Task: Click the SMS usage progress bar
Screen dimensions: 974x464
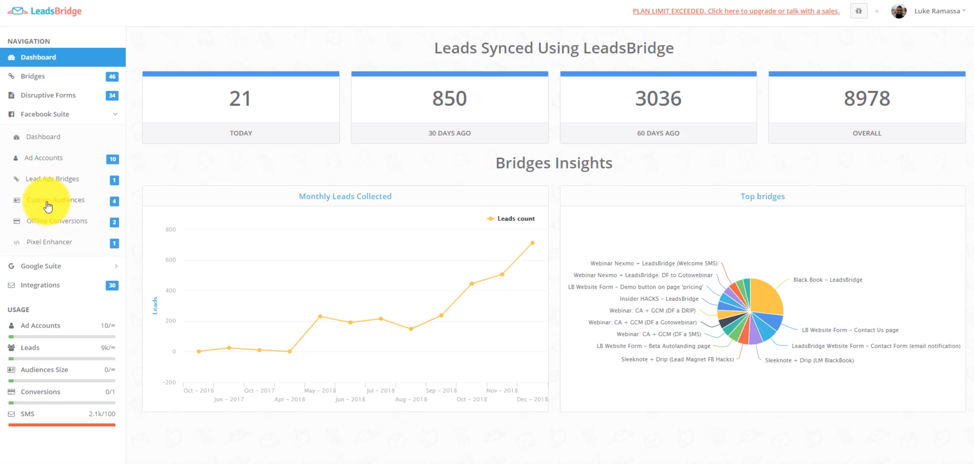Action: (62, 424)
